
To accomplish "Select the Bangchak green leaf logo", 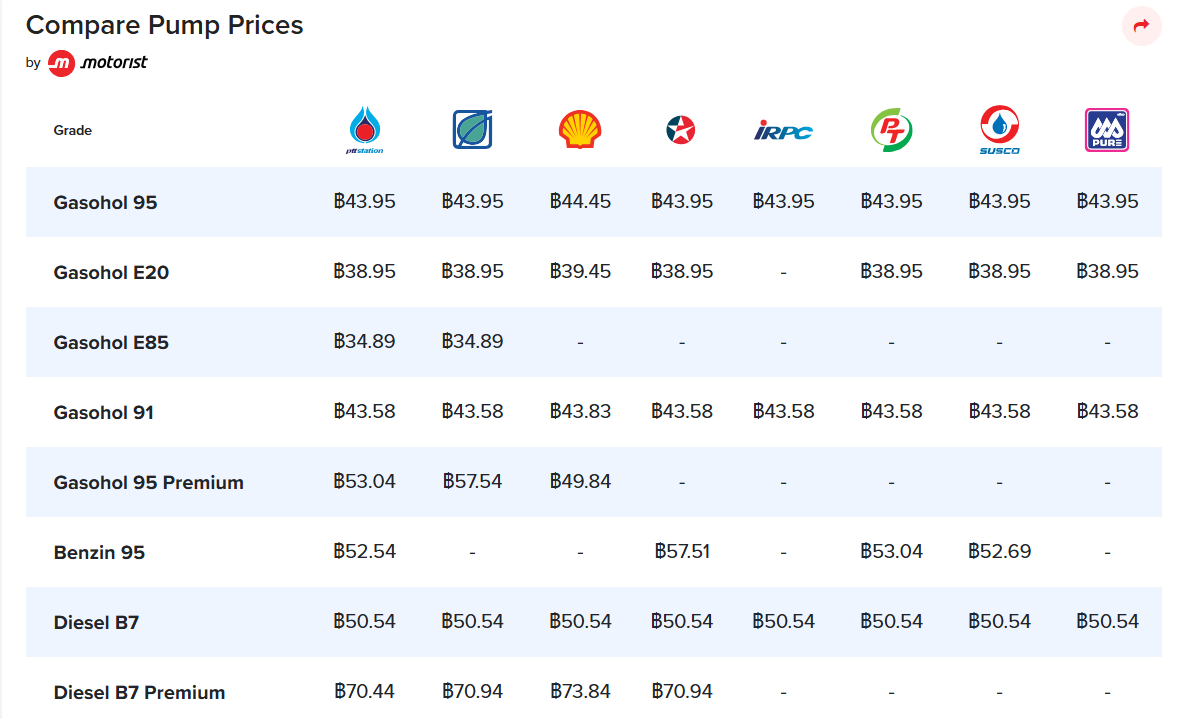I will coord(472,129).
